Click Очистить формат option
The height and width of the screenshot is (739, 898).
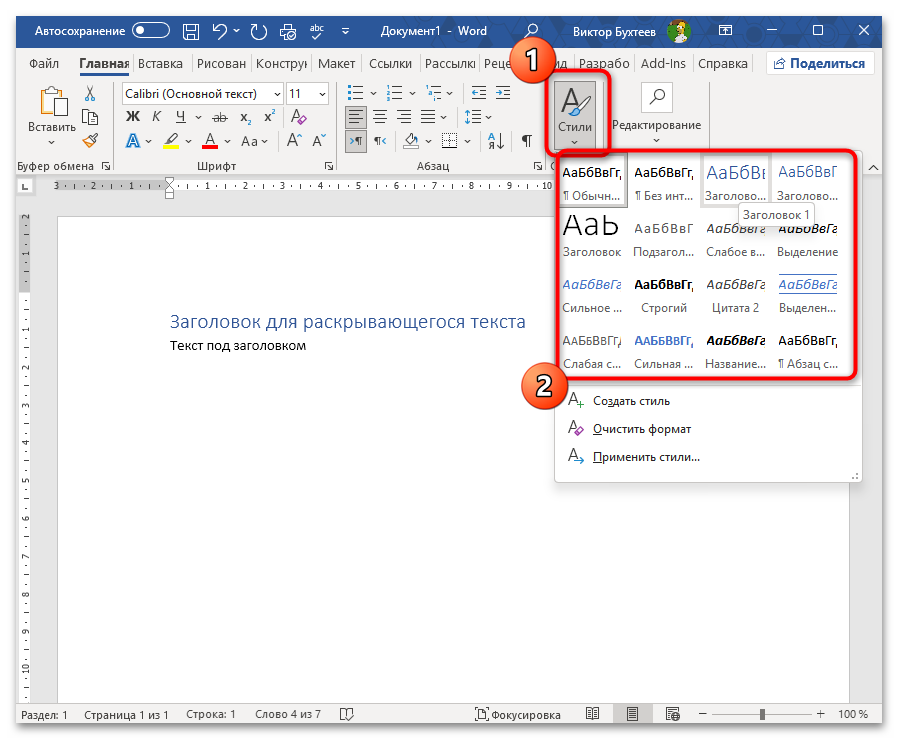click(x=641, y=429)
